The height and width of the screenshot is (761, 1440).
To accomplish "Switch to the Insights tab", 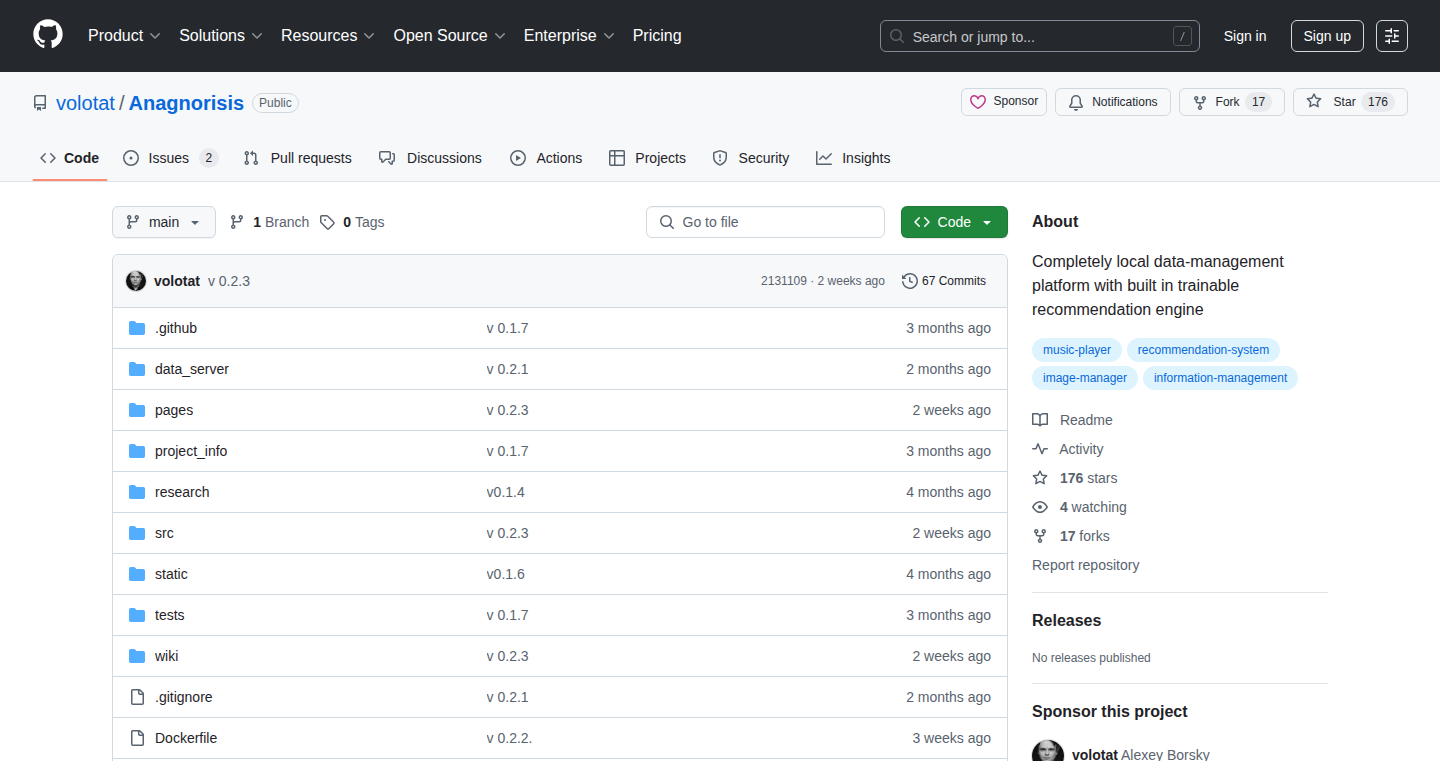I will pyautogui.click(x=853, y=158).
